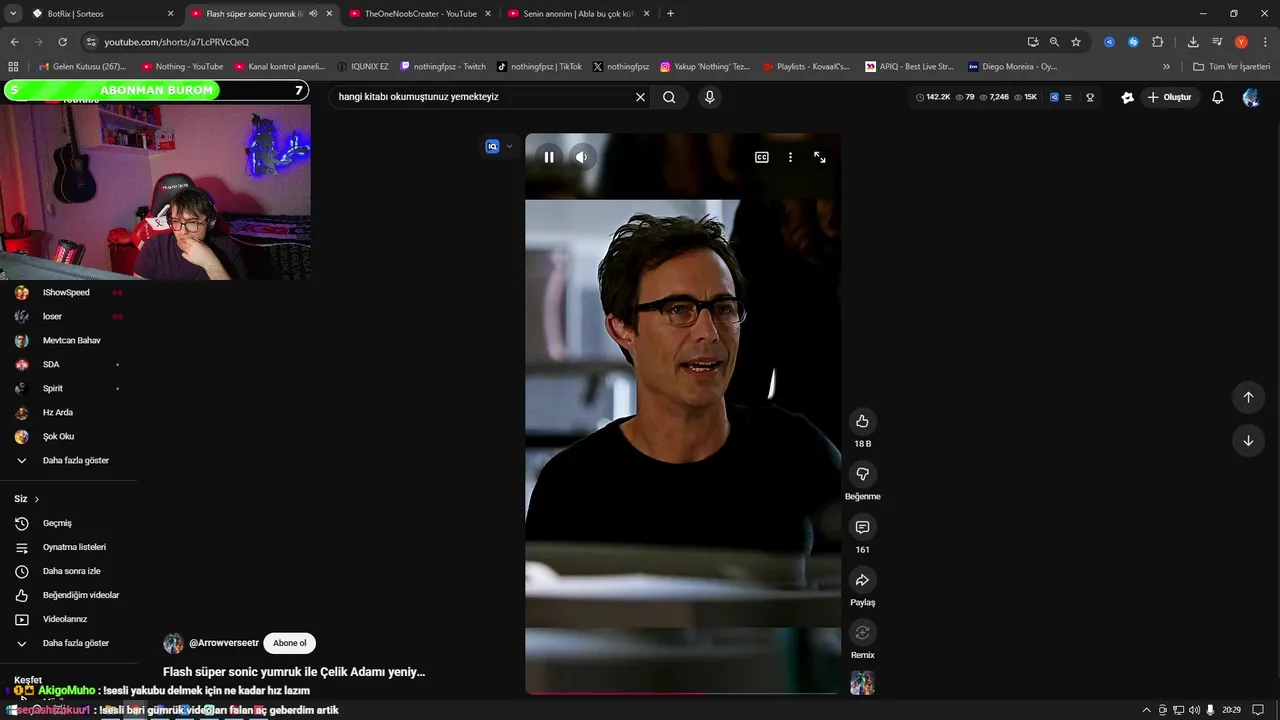Screen dimensions: 1280x720
Task: Share the Short via Paylaş
Action: click(x=862, y=580)
